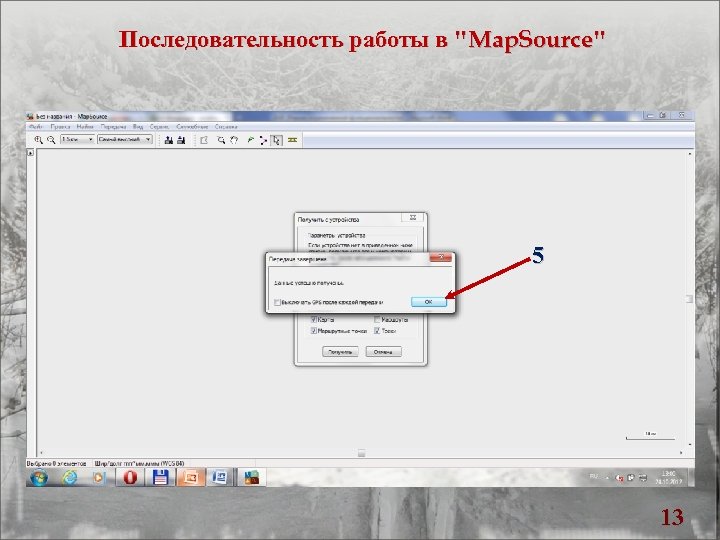Open the Файл menu
The width and height of the screenshot is (720, 540).
point(36,126)
